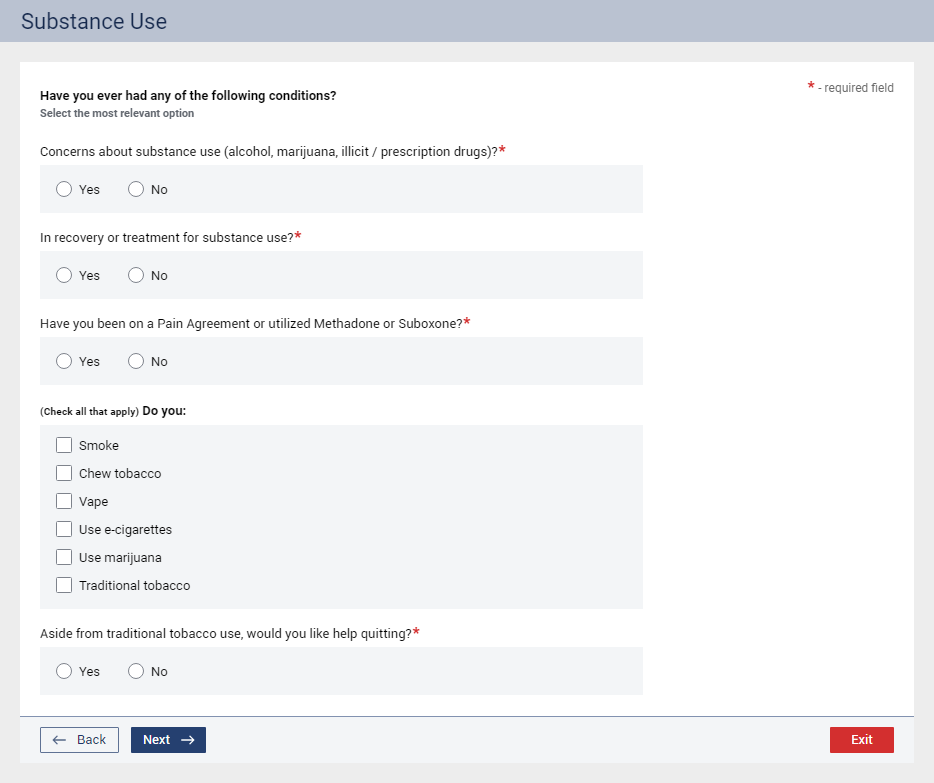This screenshot has height=783, width=934.
Task: Select No for concerns about substance use
Action: click(x=136, y=189)
